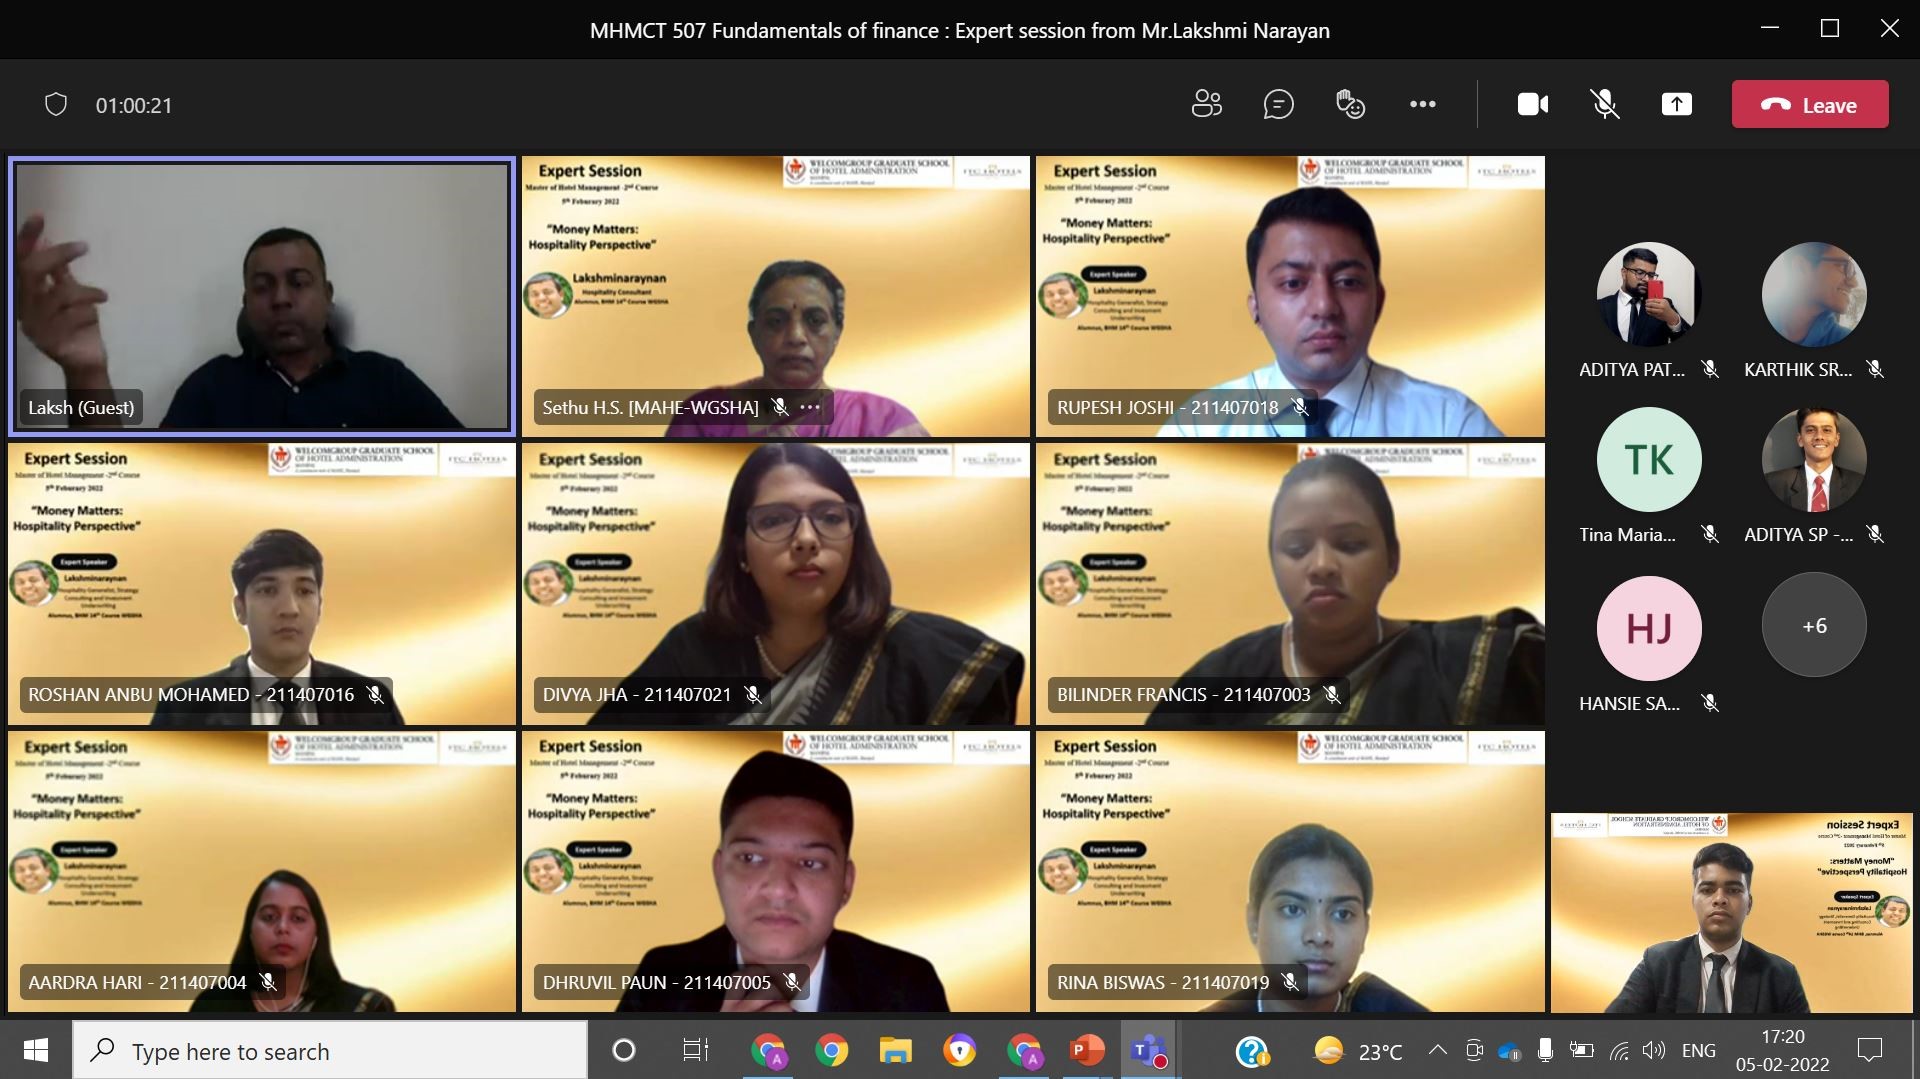
Task: Open the Windows Start menu
Action: pos(36,1051)
